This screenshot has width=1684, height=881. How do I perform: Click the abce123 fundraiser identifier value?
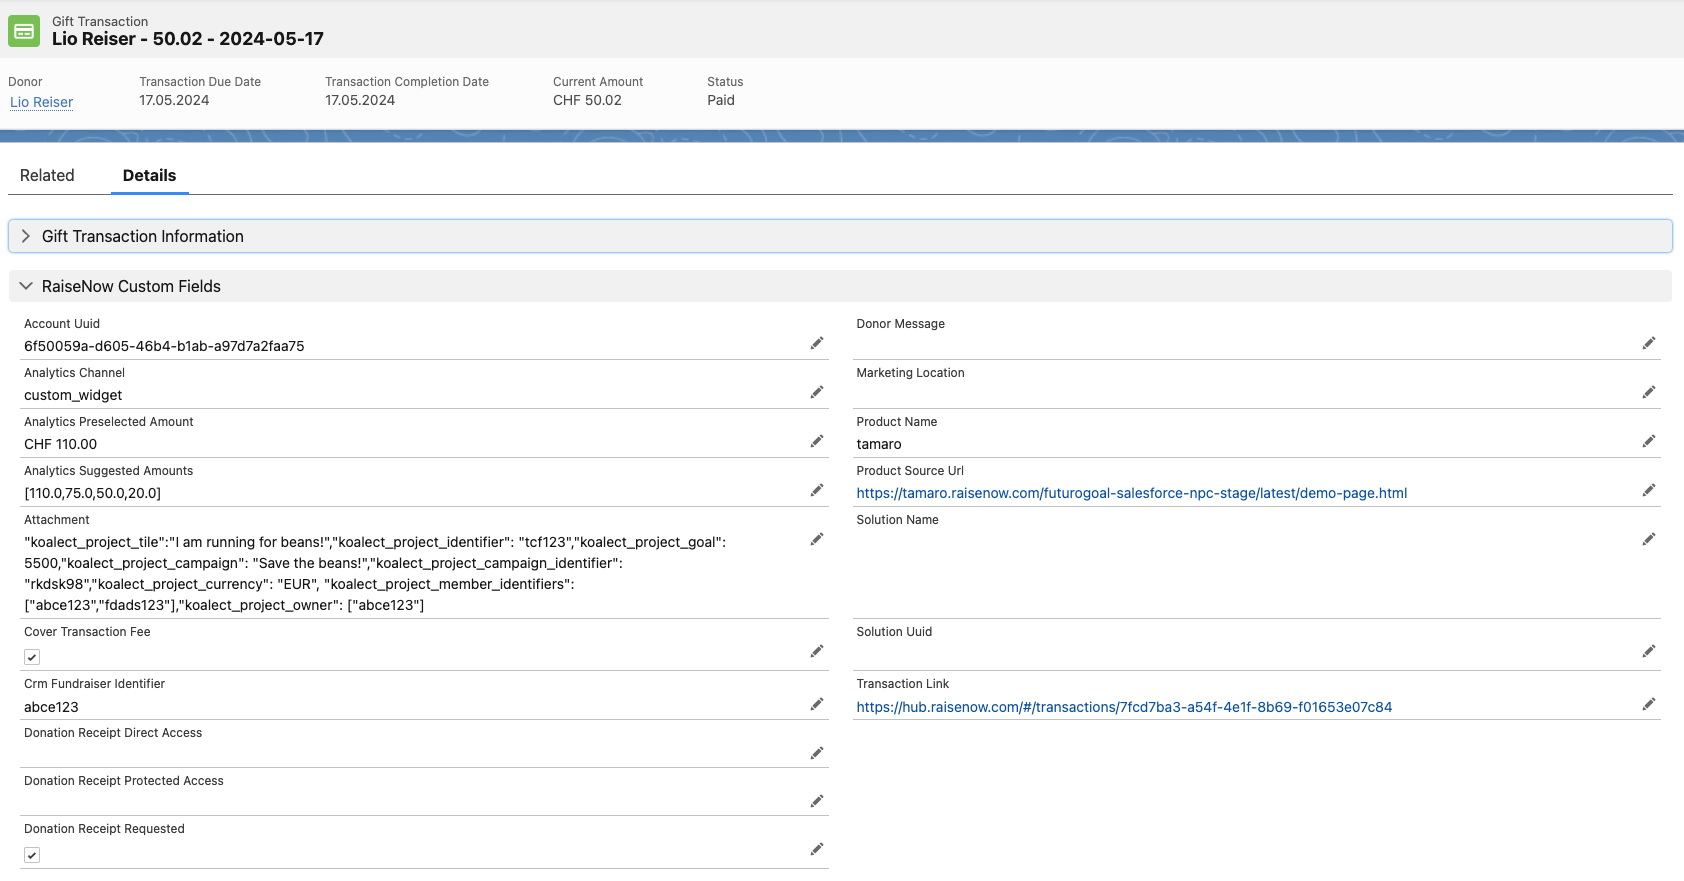click(51, 707)
